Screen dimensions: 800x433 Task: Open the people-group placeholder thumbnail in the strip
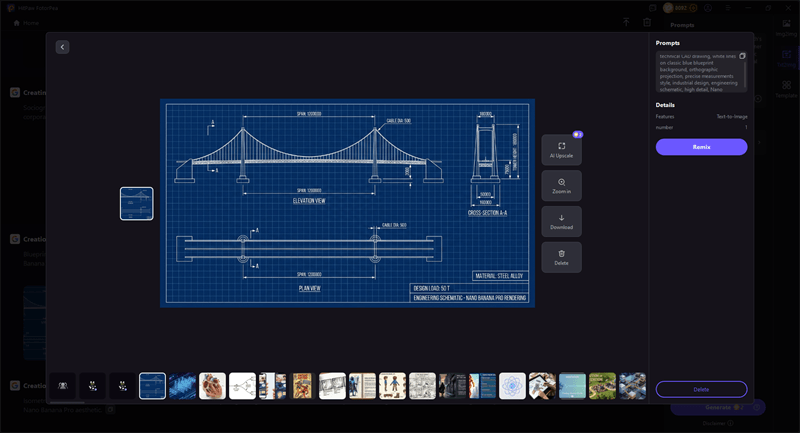(63, 386)
